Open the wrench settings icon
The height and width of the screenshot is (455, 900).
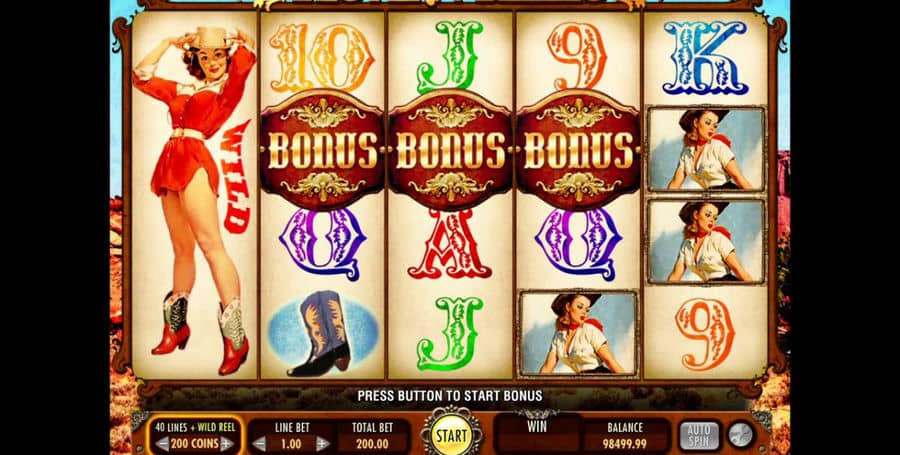[x=739, y=435]
